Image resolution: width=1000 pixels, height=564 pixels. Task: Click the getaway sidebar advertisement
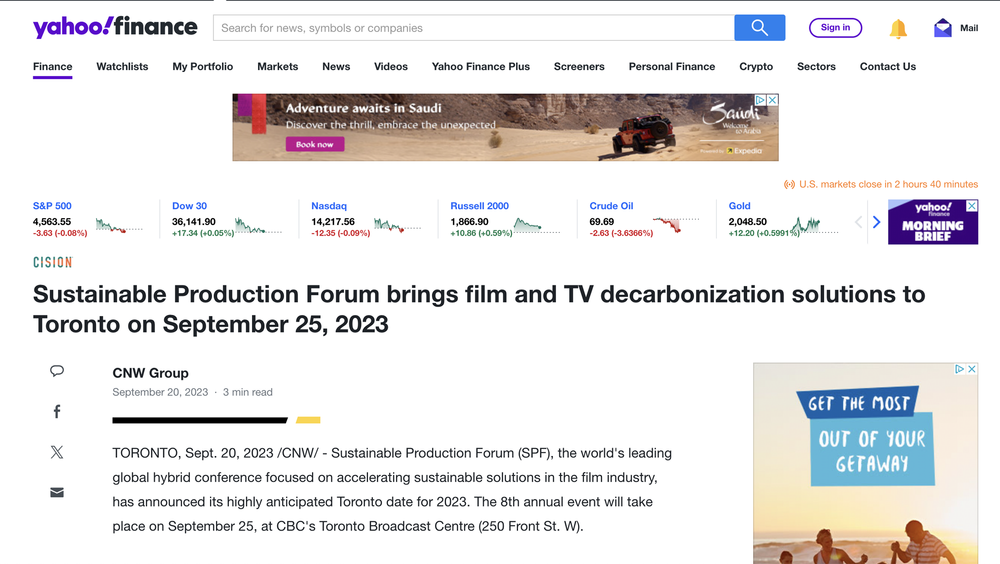tap(865, 463)
